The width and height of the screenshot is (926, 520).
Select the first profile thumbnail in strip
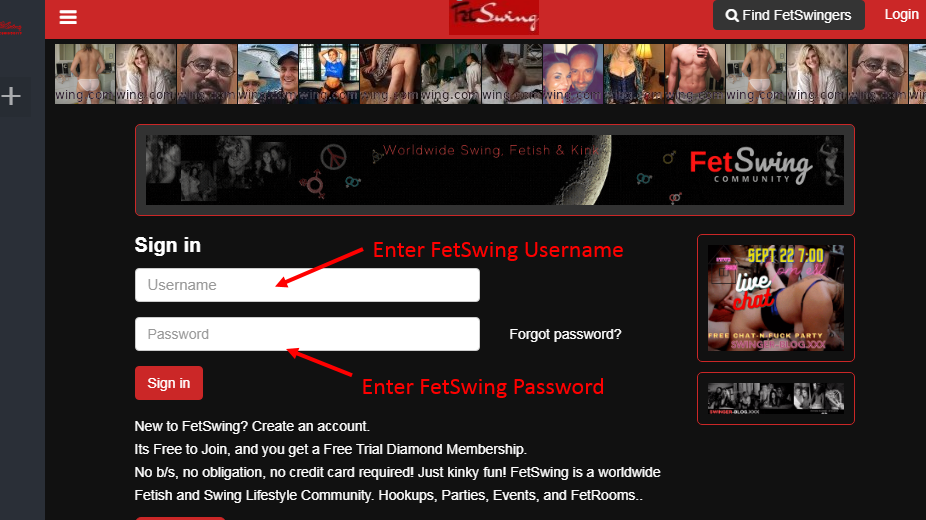tap(85, 74)
